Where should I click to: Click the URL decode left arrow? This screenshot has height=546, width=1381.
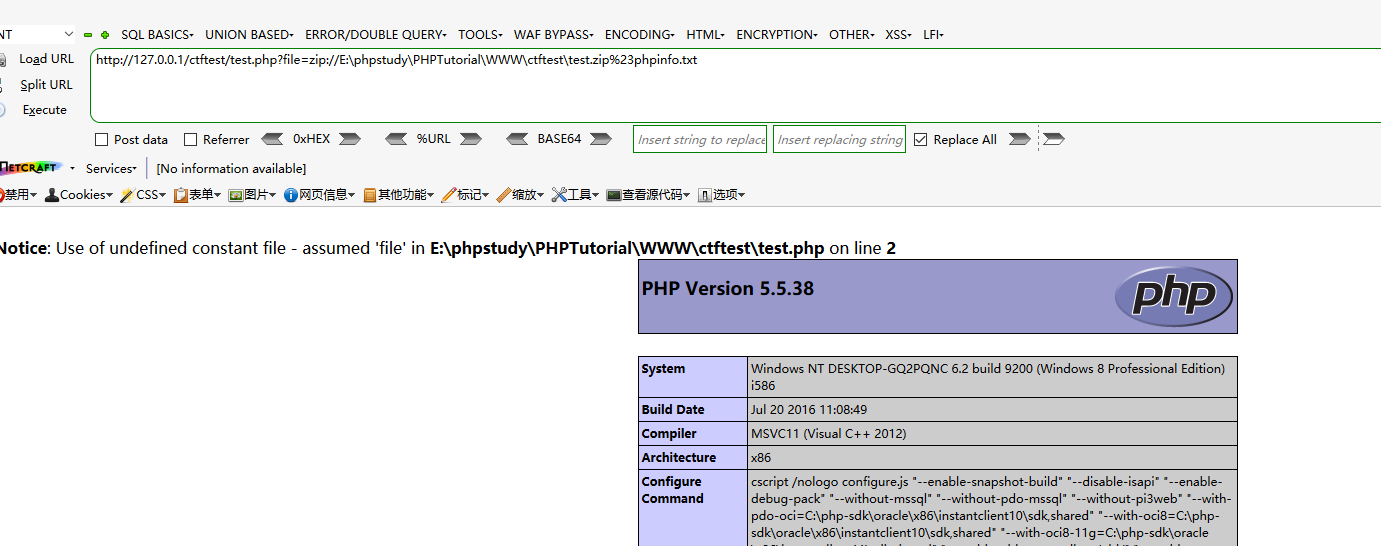tap(396, 139)
